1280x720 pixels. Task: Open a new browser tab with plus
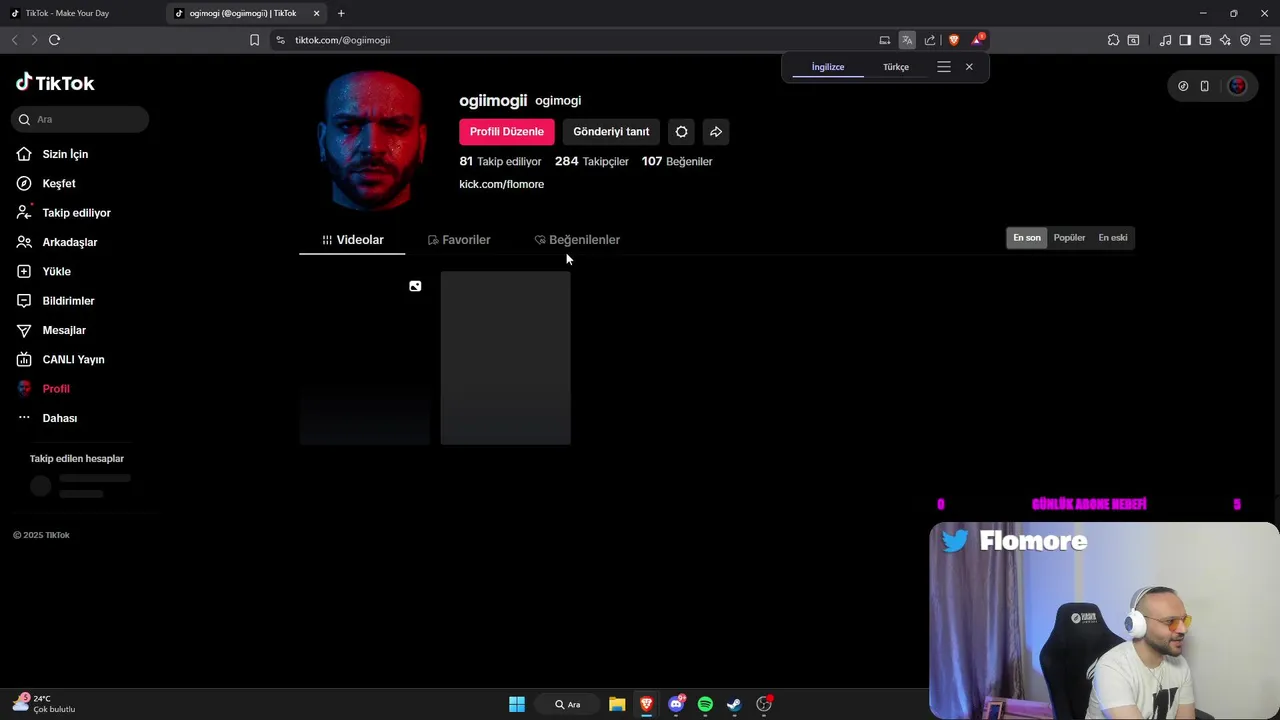(x=341, y=13)
